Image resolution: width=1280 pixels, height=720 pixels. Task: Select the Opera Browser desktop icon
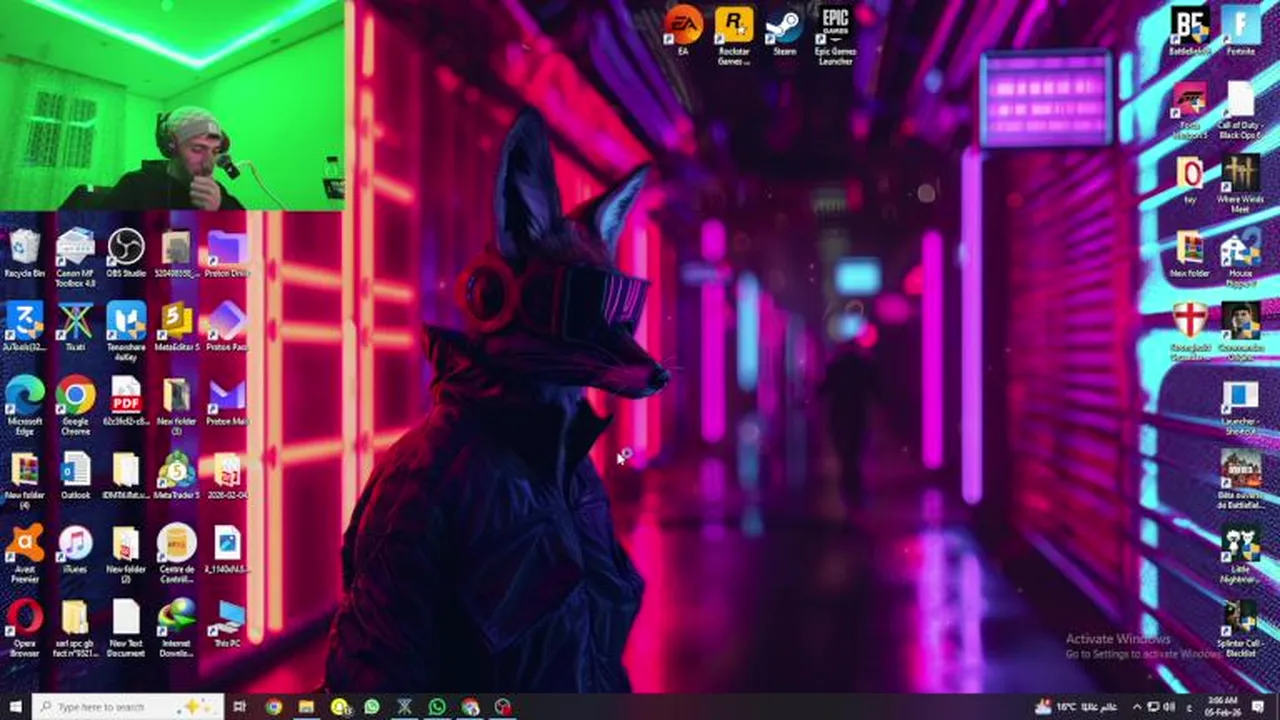click(x=24, y=627)
